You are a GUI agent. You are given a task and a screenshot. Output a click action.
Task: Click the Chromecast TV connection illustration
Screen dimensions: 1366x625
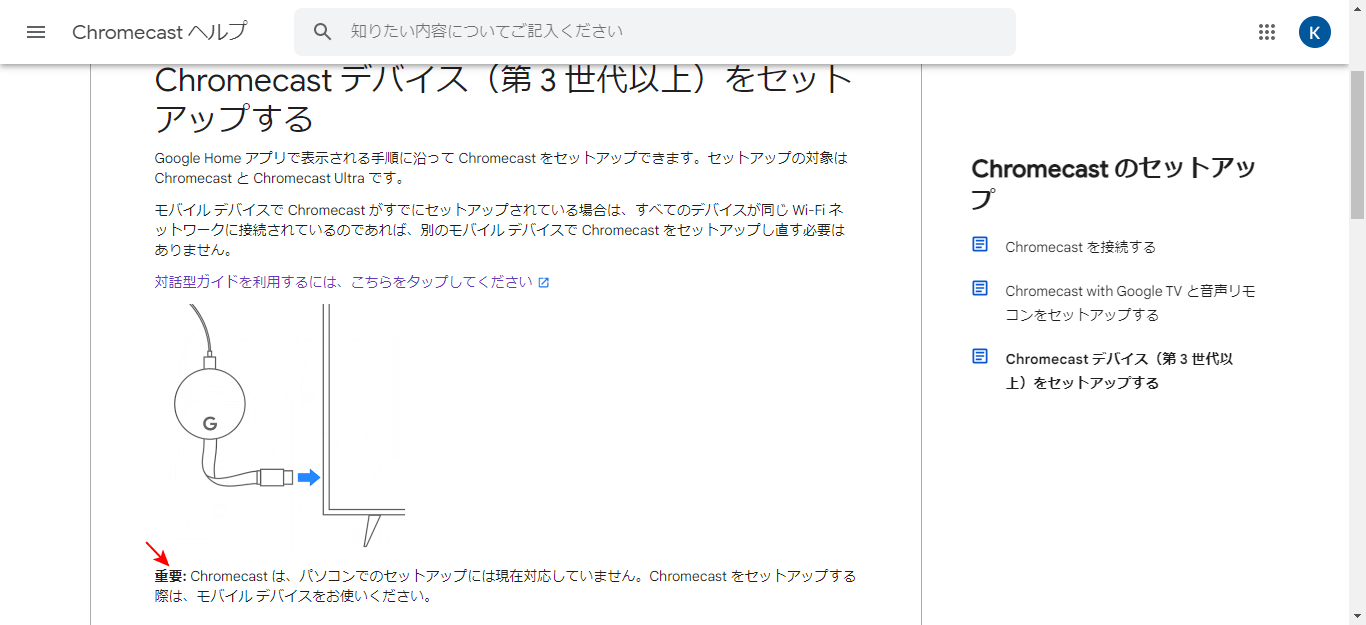coord(280,425)
